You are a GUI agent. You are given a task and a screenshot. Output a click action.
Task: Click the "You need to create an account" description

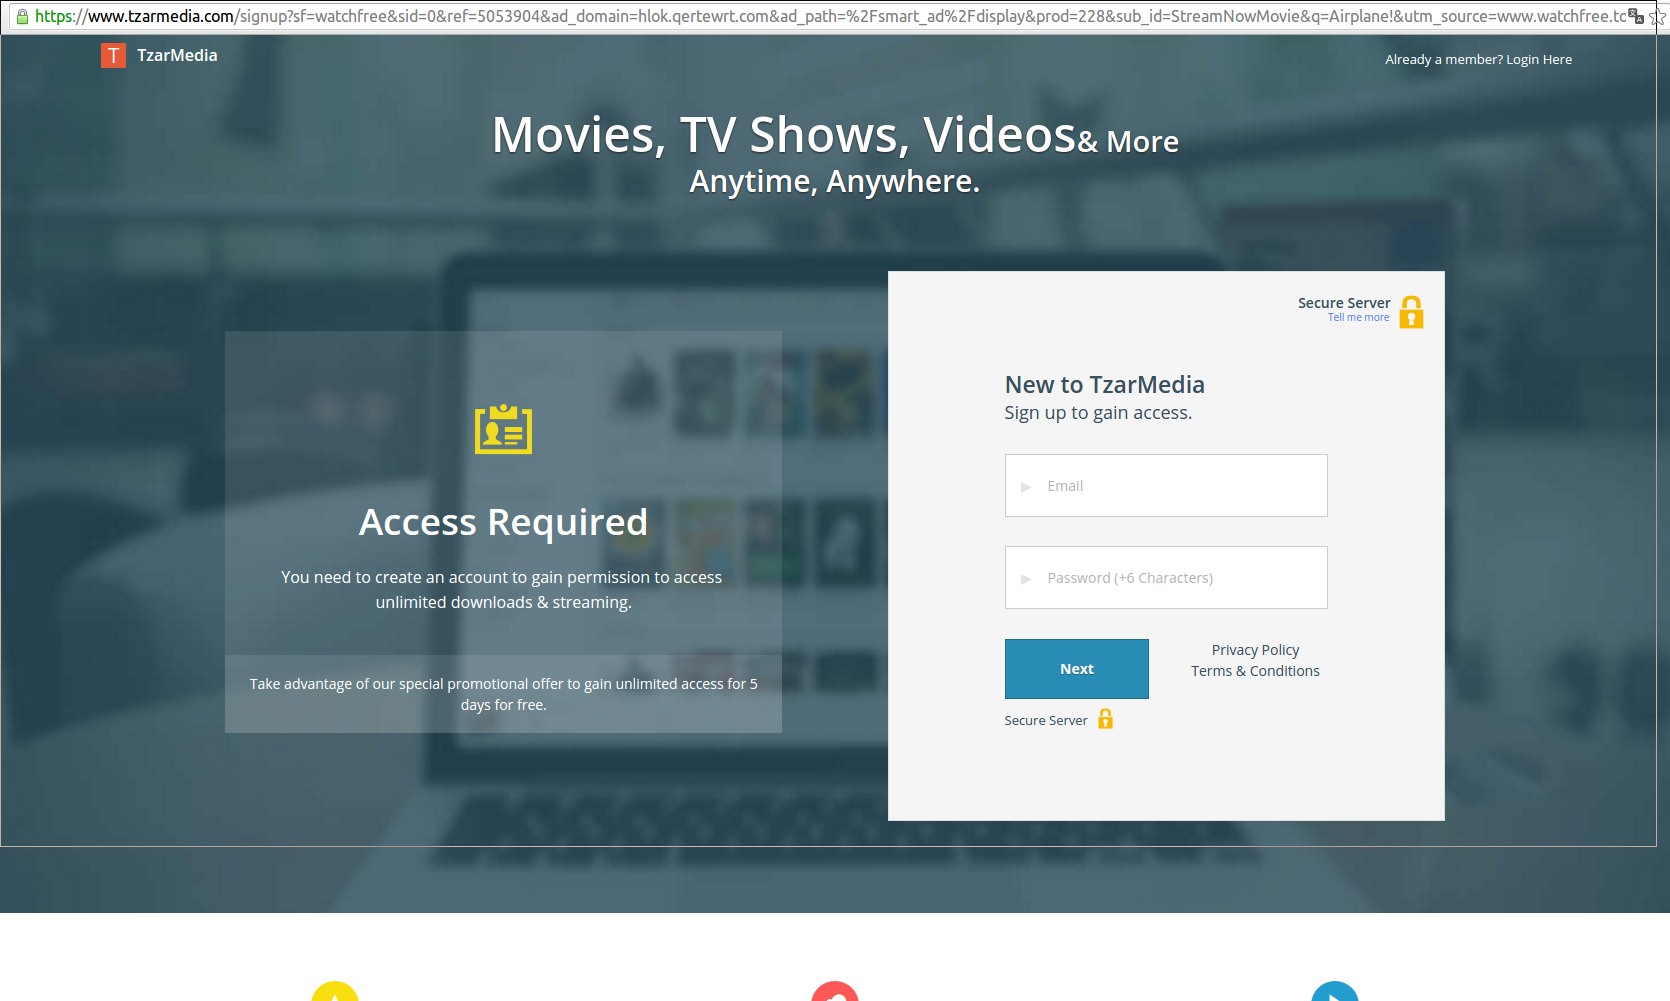click(502, 590)
